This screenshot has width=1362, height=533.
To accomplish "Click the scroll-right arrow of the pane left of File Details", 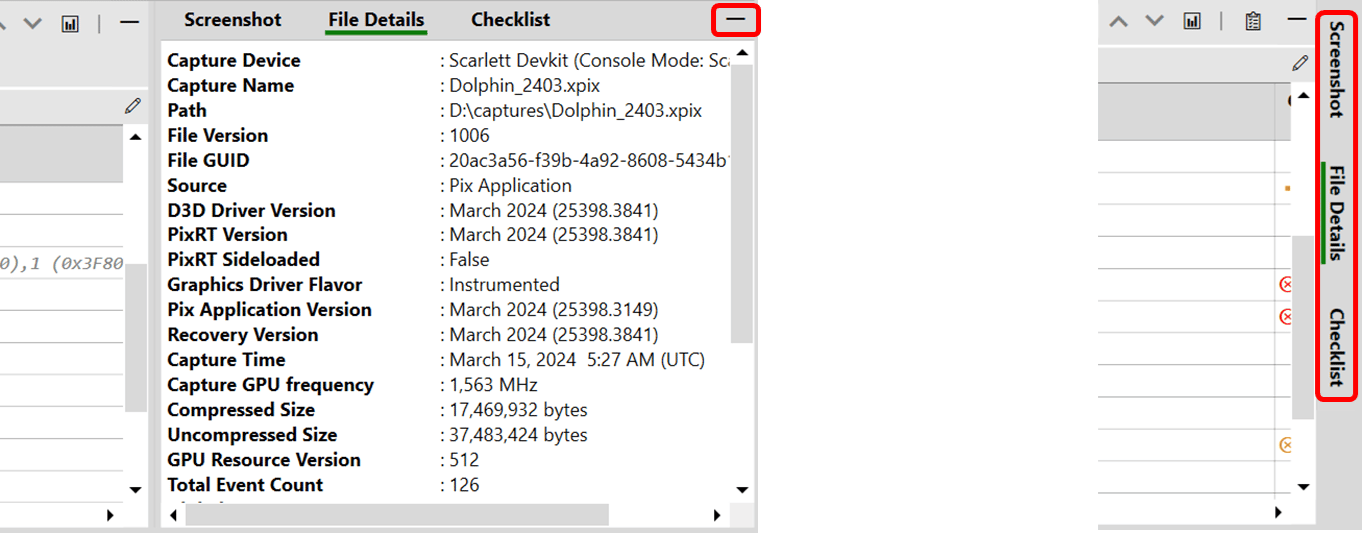I will pyautogui.click(x=110, y=515).
